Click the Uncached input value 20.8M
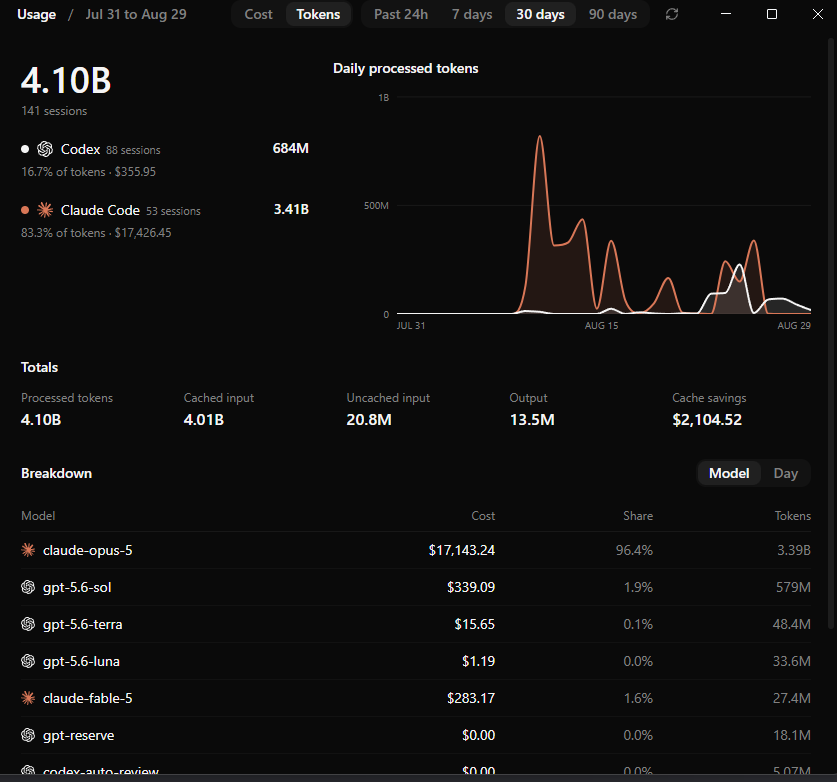Screen dimensions: 837x782 [x=369, y=420]
